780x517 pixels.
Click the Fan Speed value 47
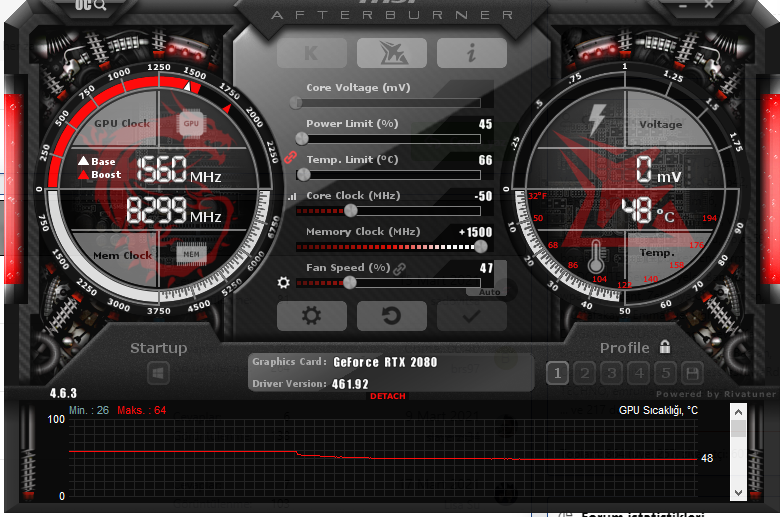pos(486,268)
